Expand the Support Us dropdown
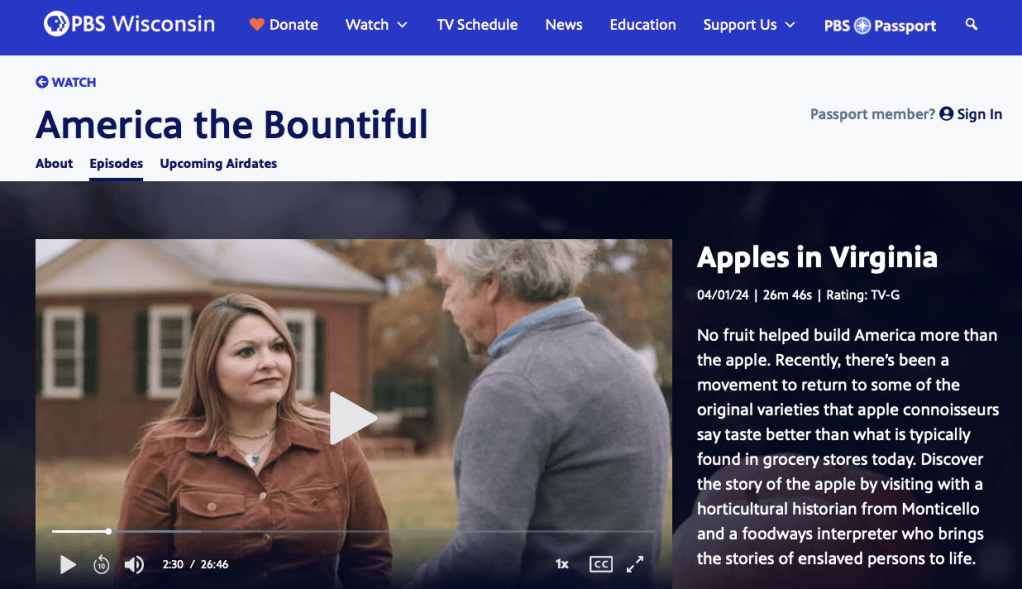 point(749,25)
